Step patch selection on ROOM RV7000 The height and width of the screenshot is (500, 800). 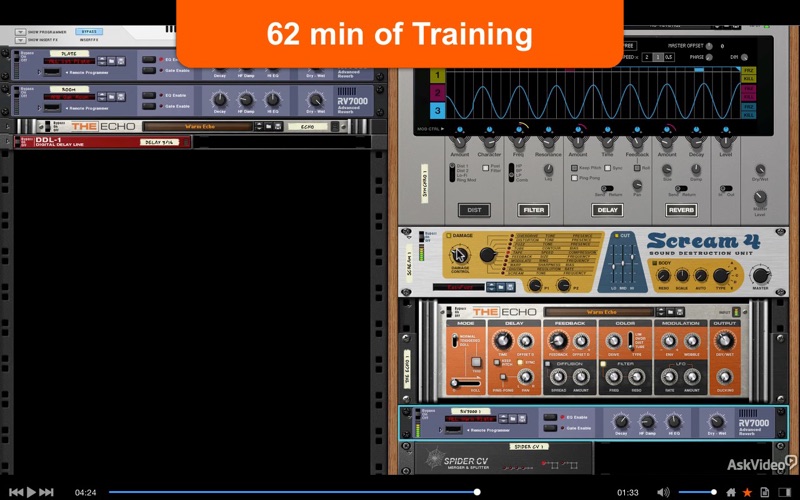pos(102,96)
